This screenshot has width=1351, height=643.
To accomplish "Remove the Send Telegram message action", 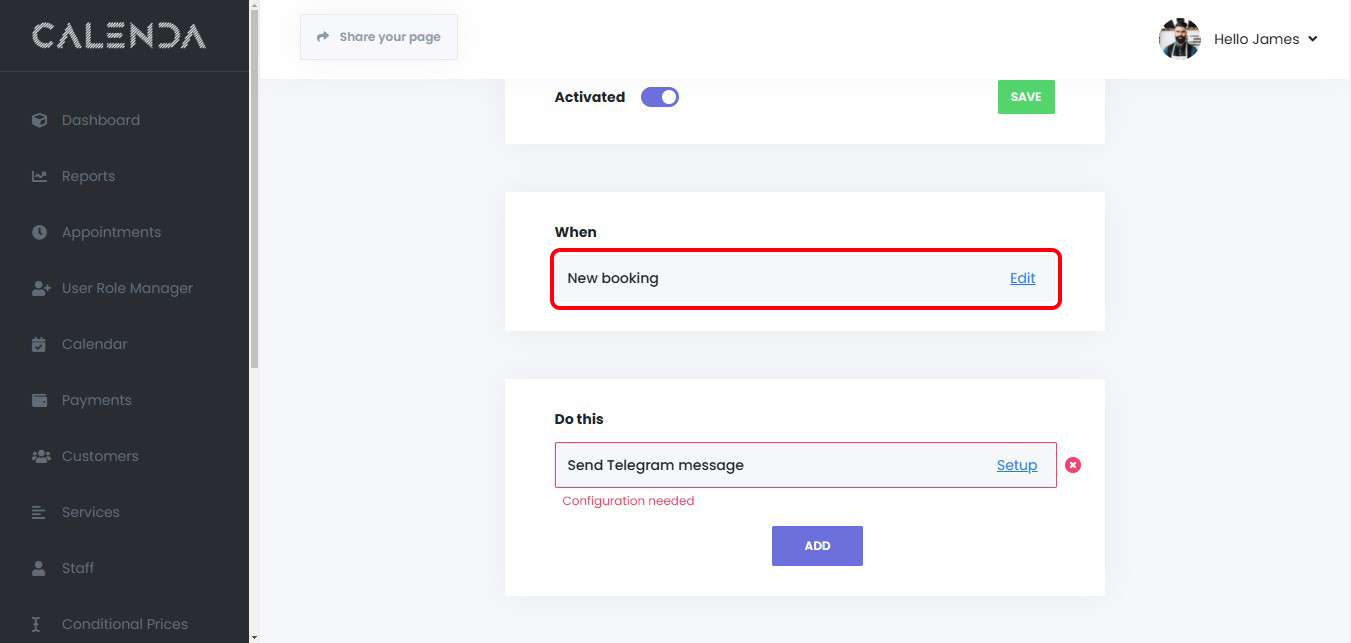I will (x=1073, y=465).
